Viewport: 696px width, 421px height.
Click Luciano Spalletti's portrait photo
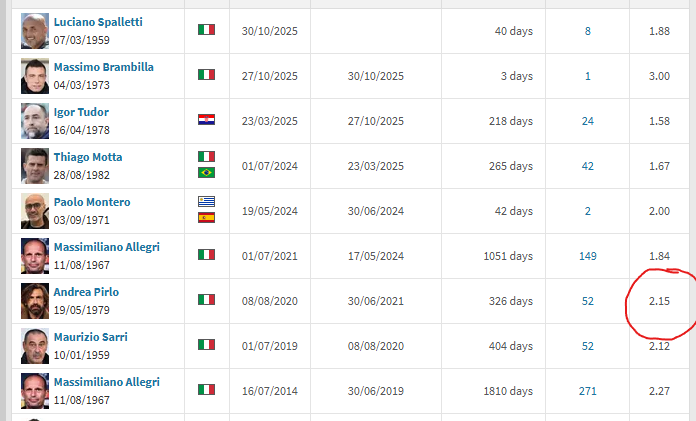[x=35, y=31]
